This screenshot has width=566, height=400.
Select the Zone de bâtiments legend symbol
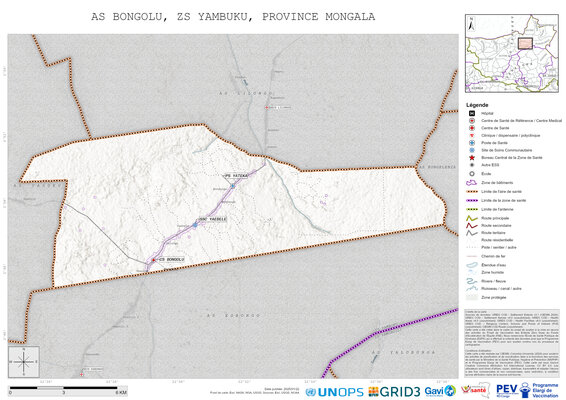471,183
